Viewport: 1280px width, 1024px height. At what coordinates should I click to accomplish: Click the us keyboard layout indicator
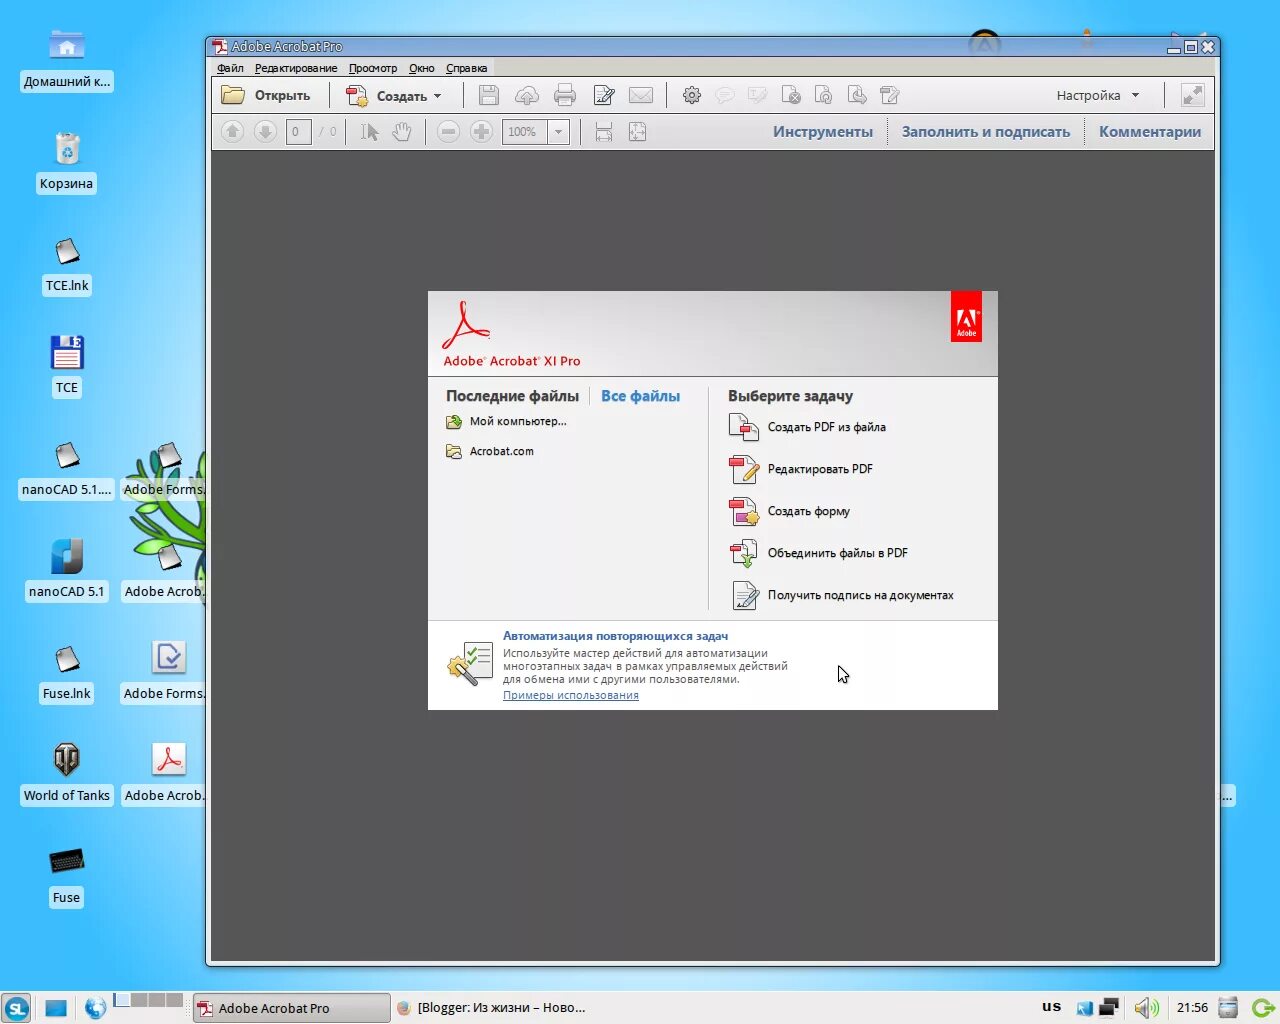point(1051,1007)
